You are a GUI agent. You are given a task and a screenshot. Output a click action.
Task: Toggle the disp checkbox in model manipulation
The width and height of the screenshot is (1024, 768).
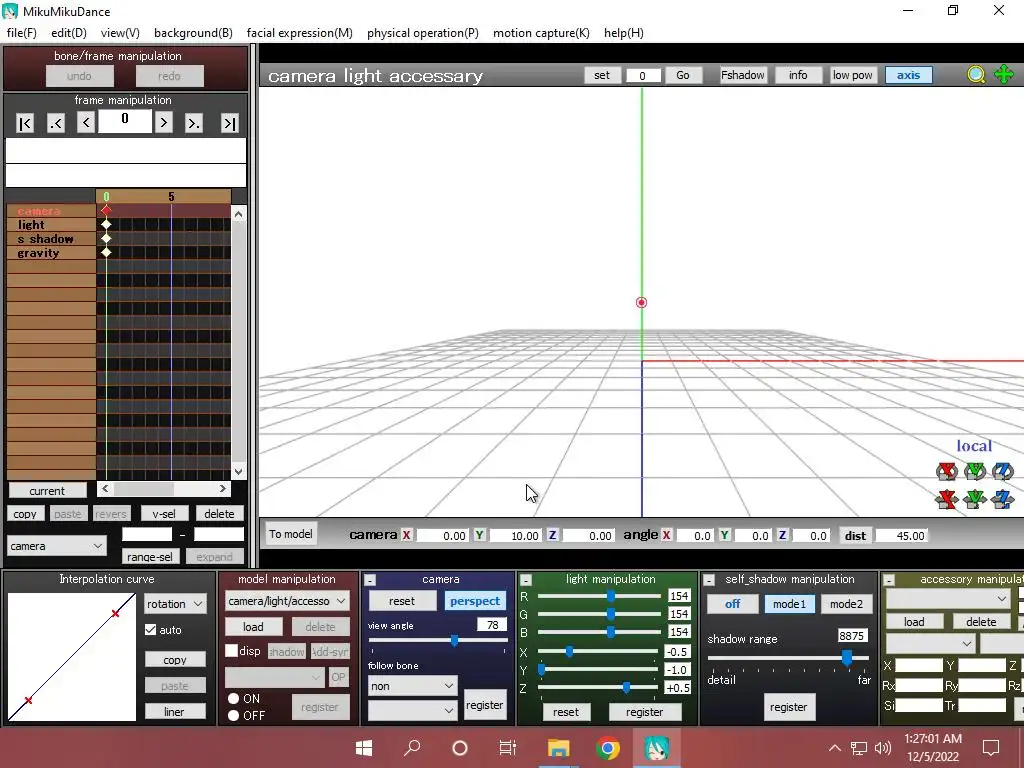point(231,650)
